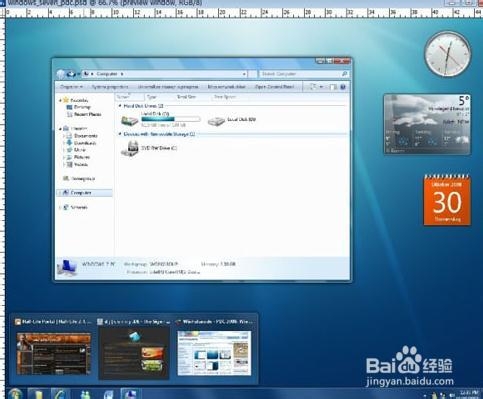Image resolution: width=483 pixels, height=399 pixels.
Task: Refresh the Computer folder view
Action: point(253,74)
